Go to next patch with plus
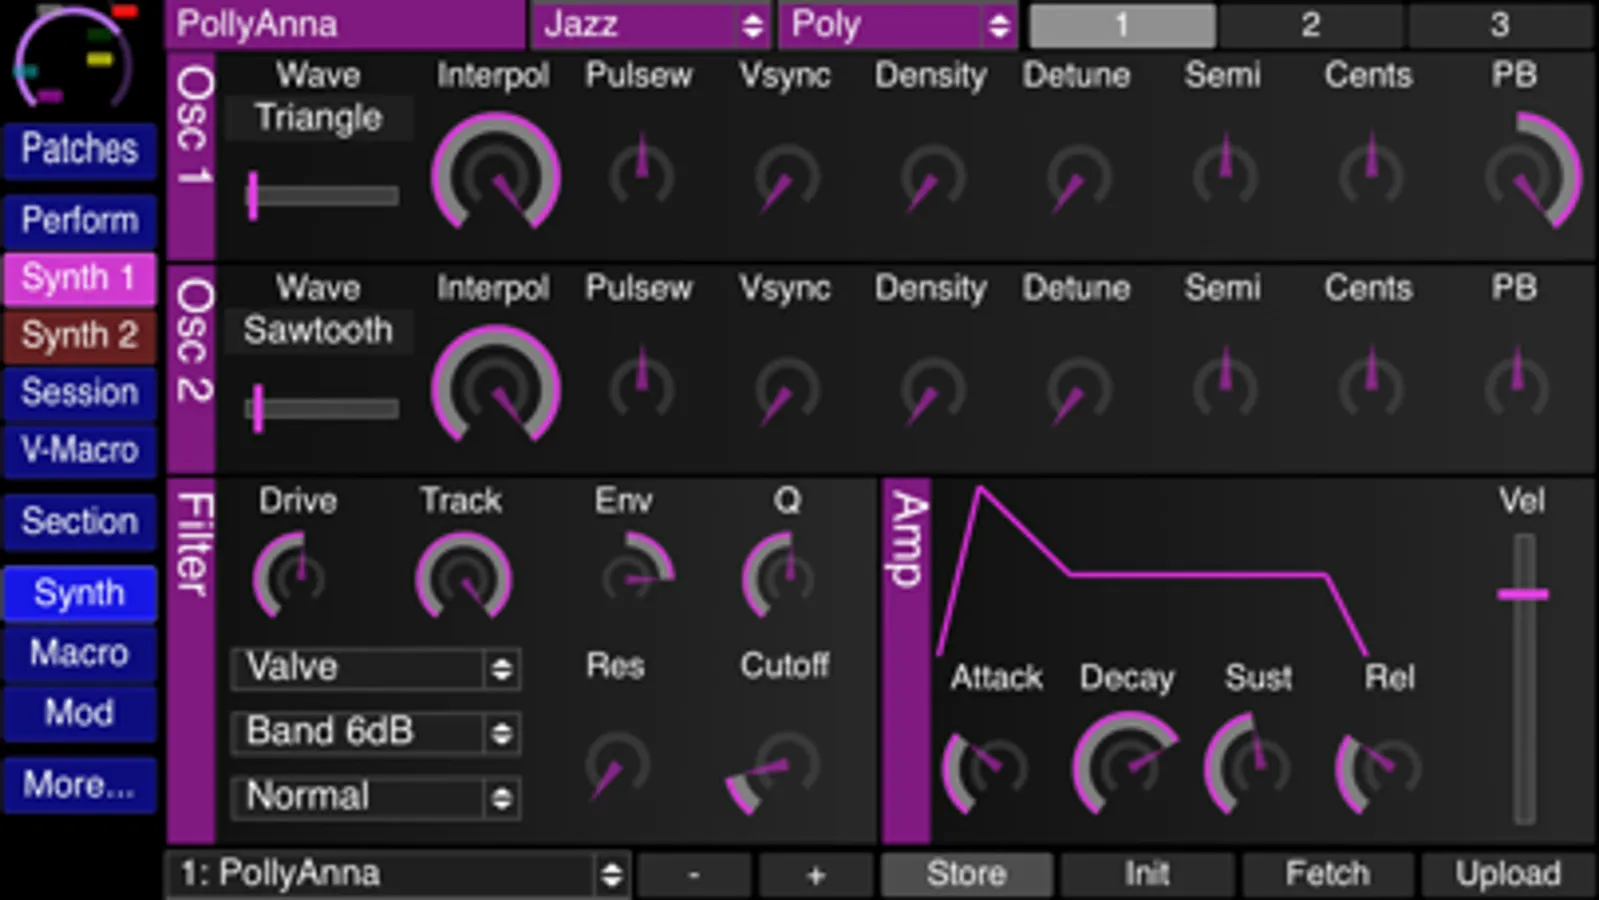 tap(816, 875)
